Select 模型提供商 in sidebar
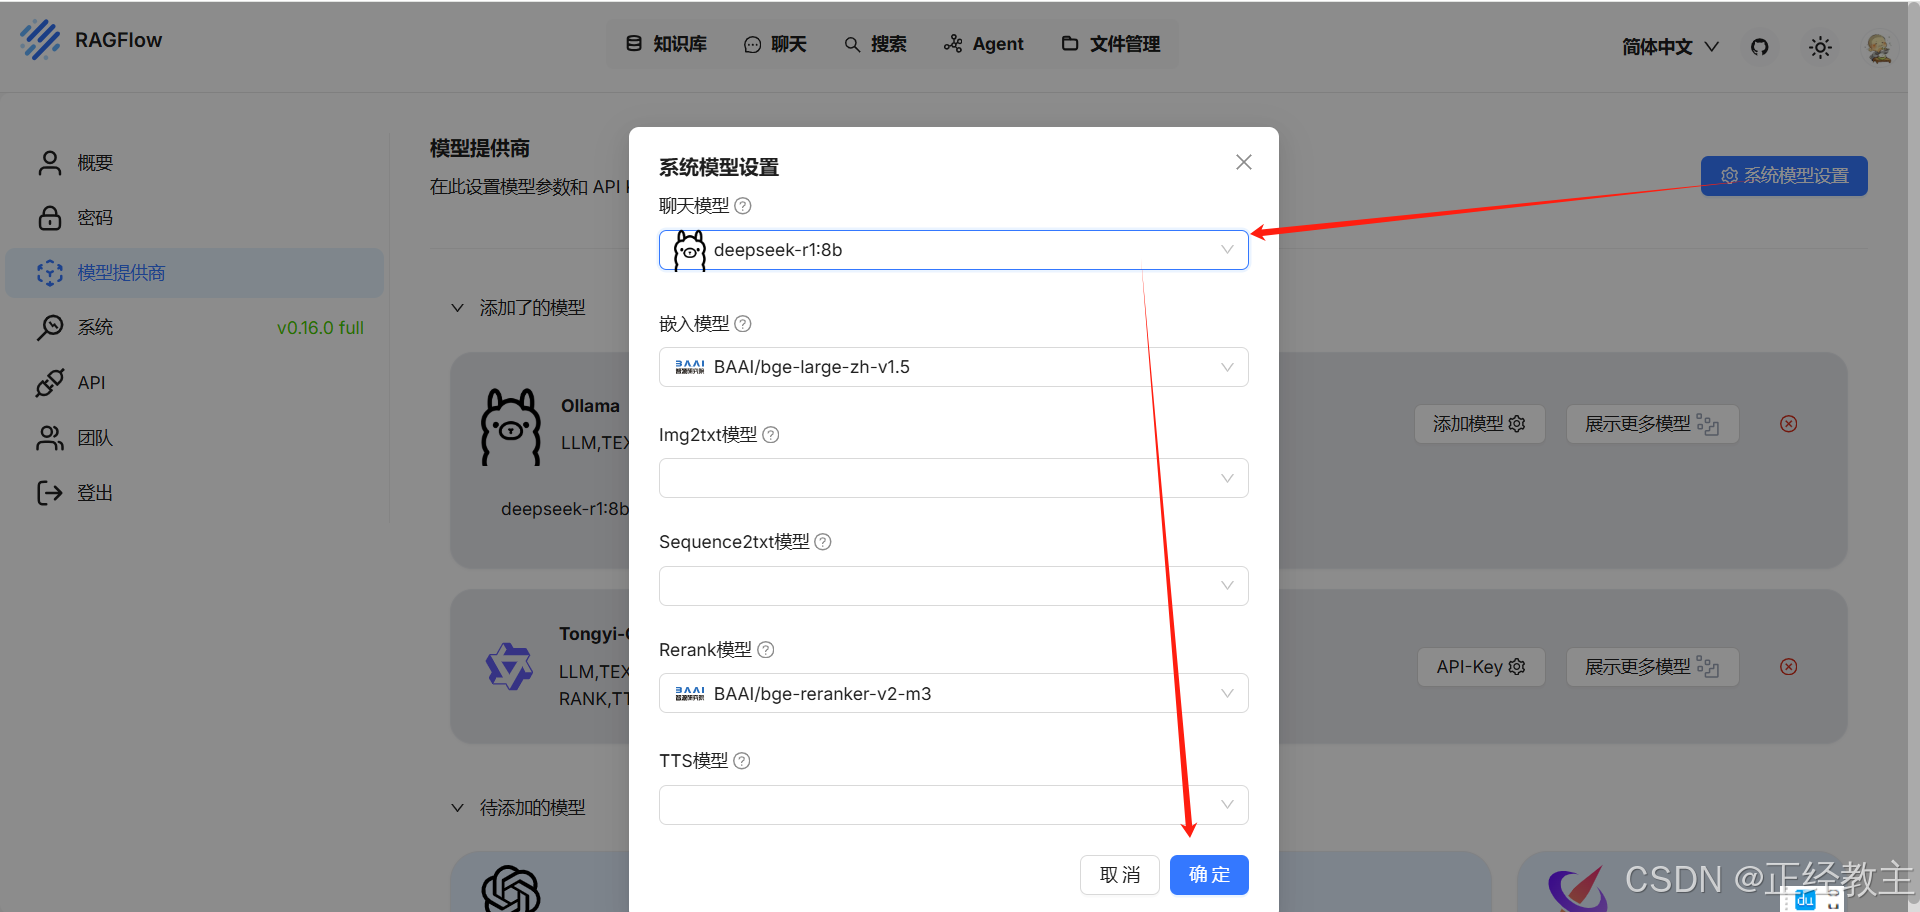This screenshot has height=912, width=1920. (x=195, y=273)
